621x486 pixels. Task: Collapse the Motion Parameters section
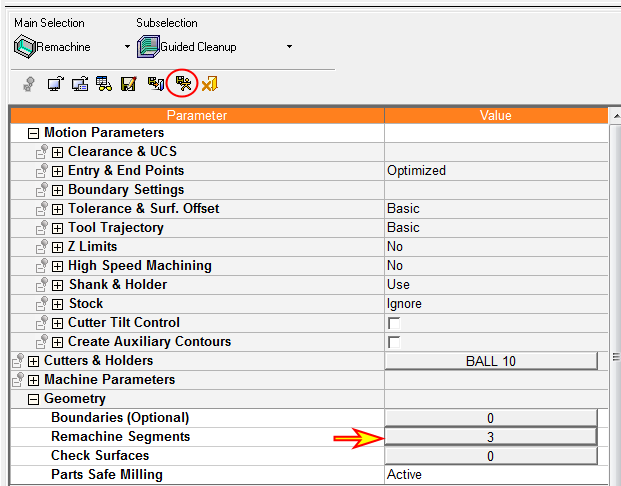pyautogui.click(x=33, y=133)
